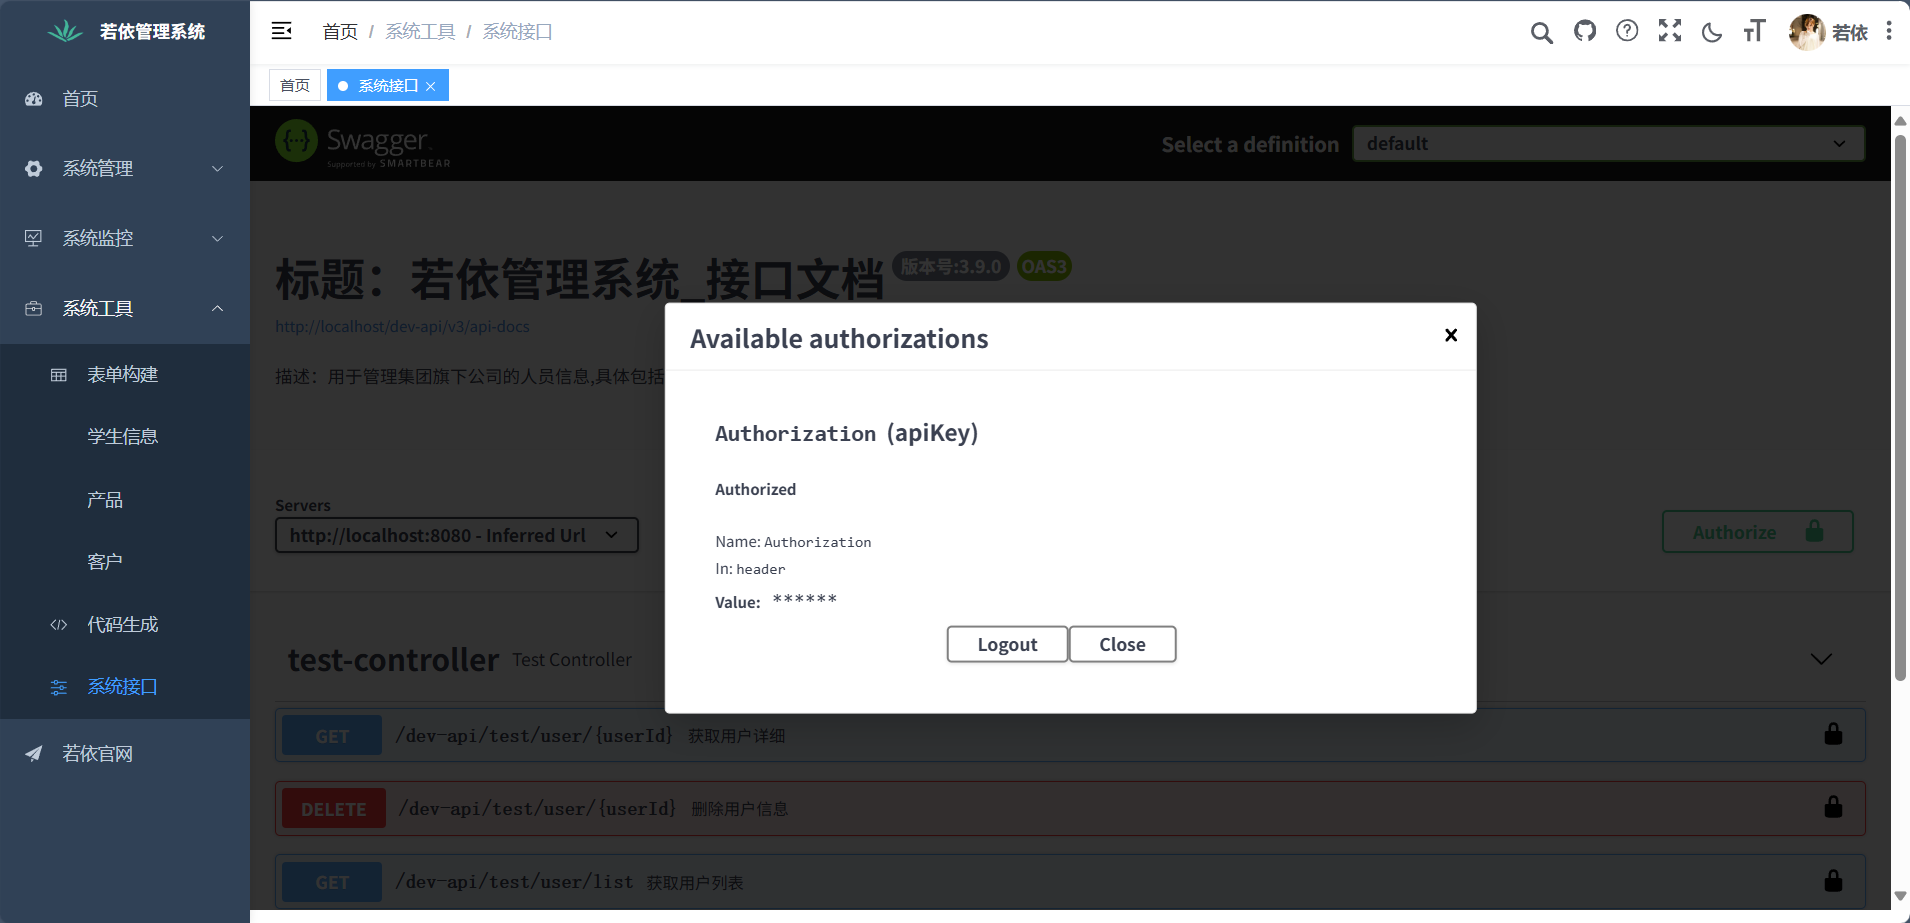
Task: Click the user avatar picture
Action: coord(1807,32)
